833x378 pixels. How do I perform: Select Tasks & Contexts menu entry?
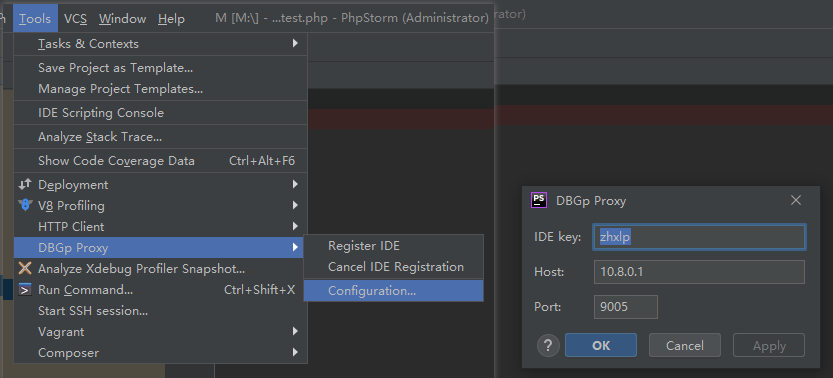pos(160,44)
